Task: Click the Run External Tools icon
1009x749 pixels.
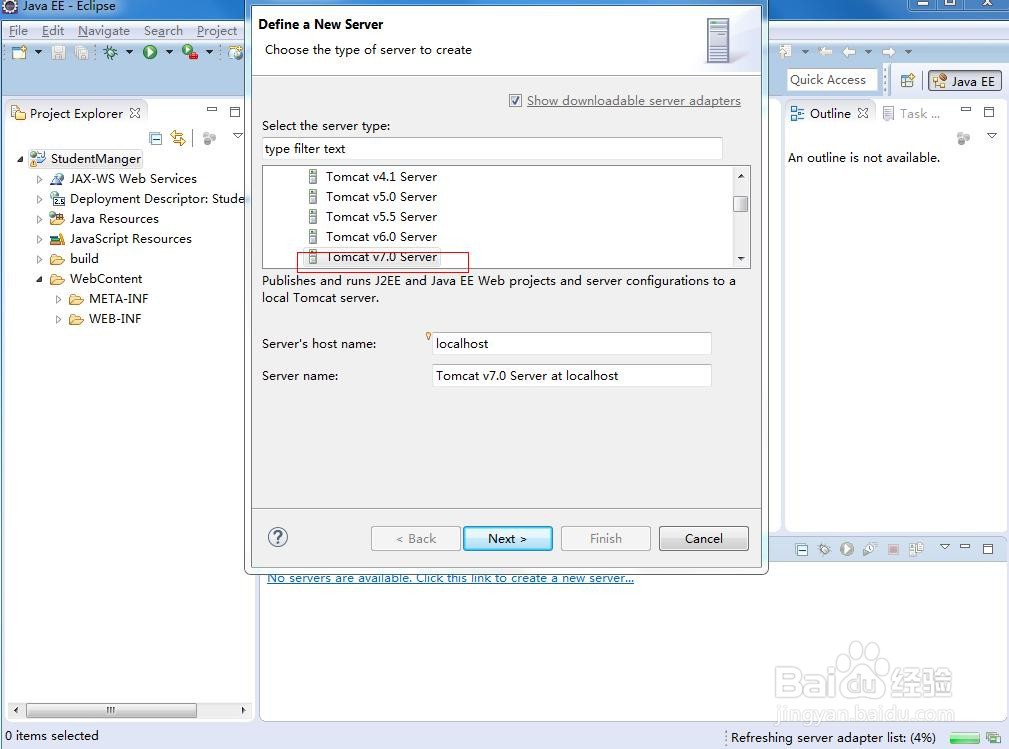Action: coord(190,52)
